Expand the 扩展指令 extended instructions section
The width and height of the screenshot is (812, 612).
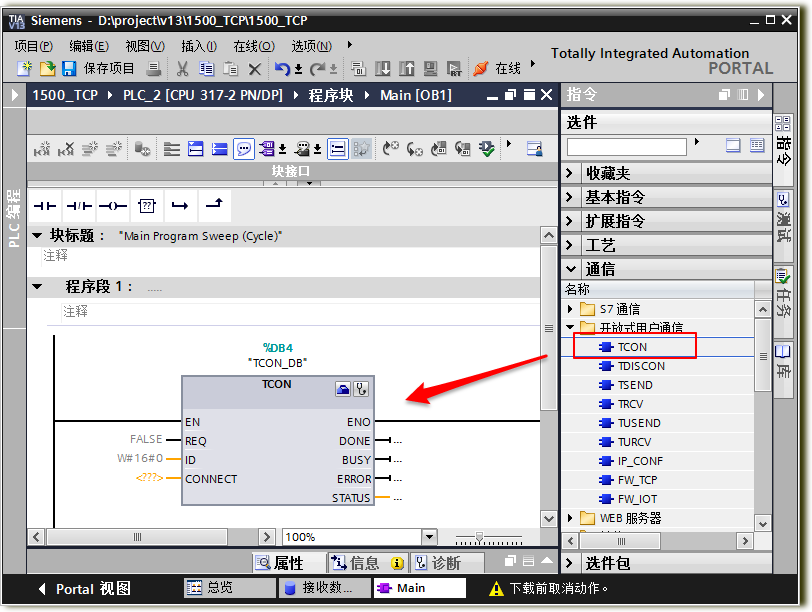point(570,221)
